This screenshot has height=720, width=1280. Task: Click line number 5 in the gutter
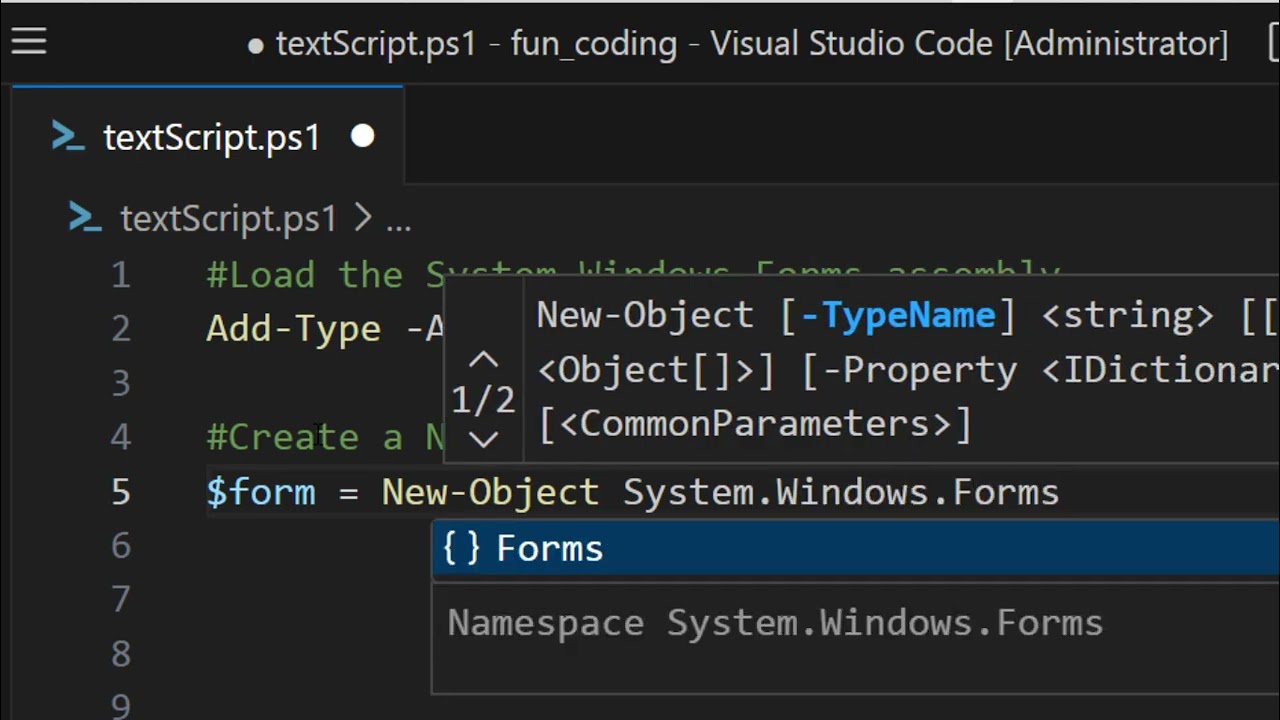tap(121, 492)
